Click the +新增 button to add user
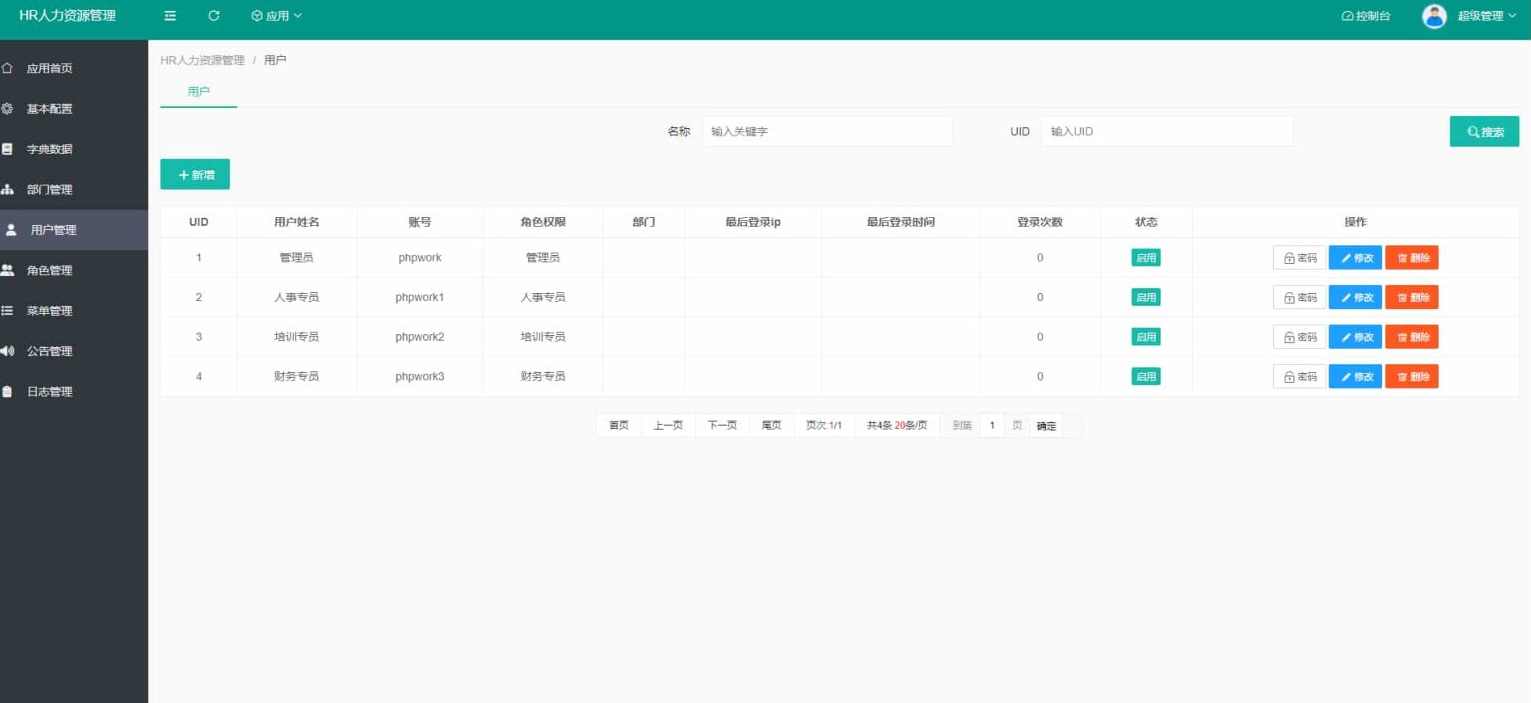The height and width of the screenshot is (703, 1531). pyautogui.click(x=195, y=174)
